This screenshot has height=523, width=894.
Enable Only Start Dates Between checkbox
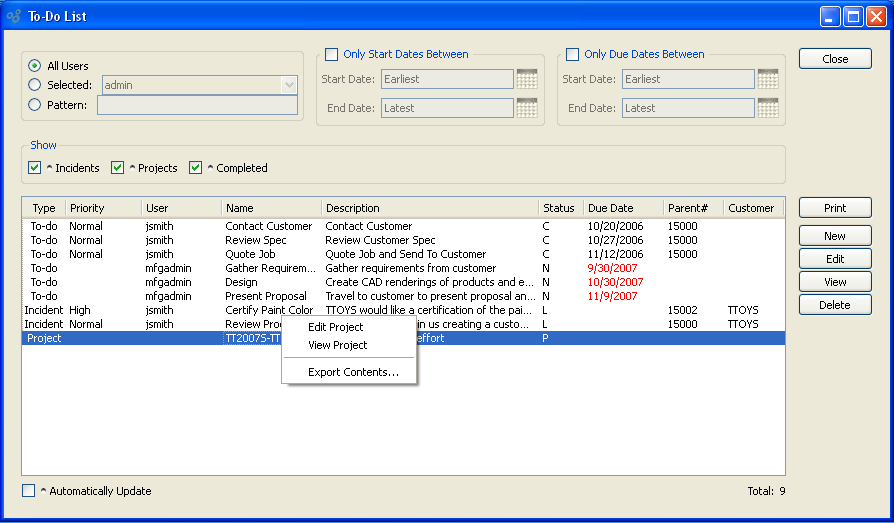tap(332, 55)
